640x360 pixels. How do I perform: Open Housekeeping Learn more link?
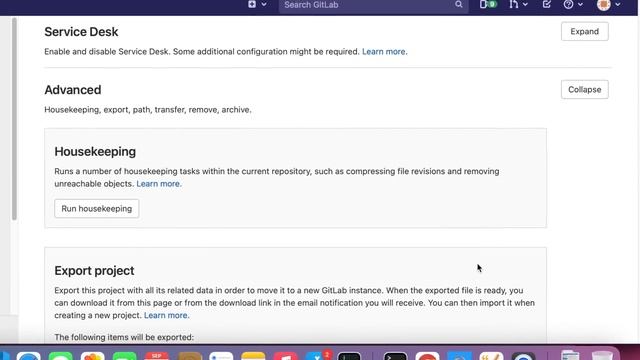tap(159, 184)
